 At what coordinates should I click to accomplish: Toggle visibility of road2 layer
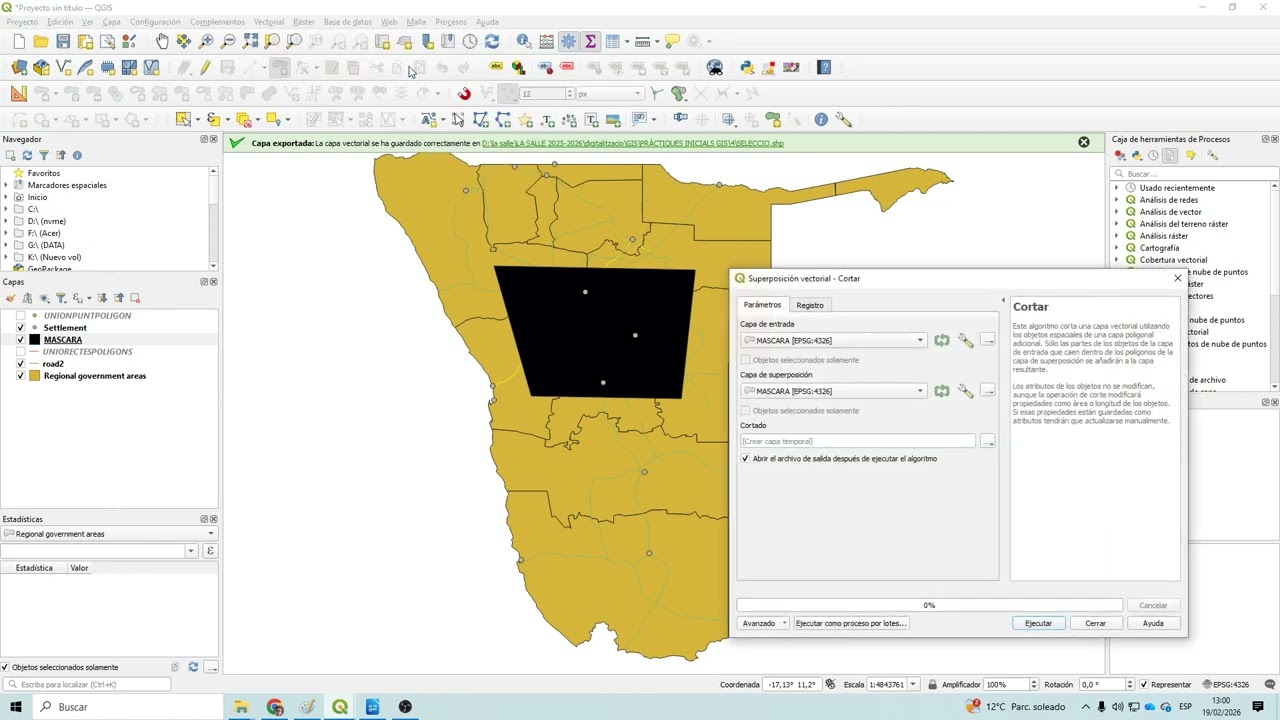coord(21,364)
